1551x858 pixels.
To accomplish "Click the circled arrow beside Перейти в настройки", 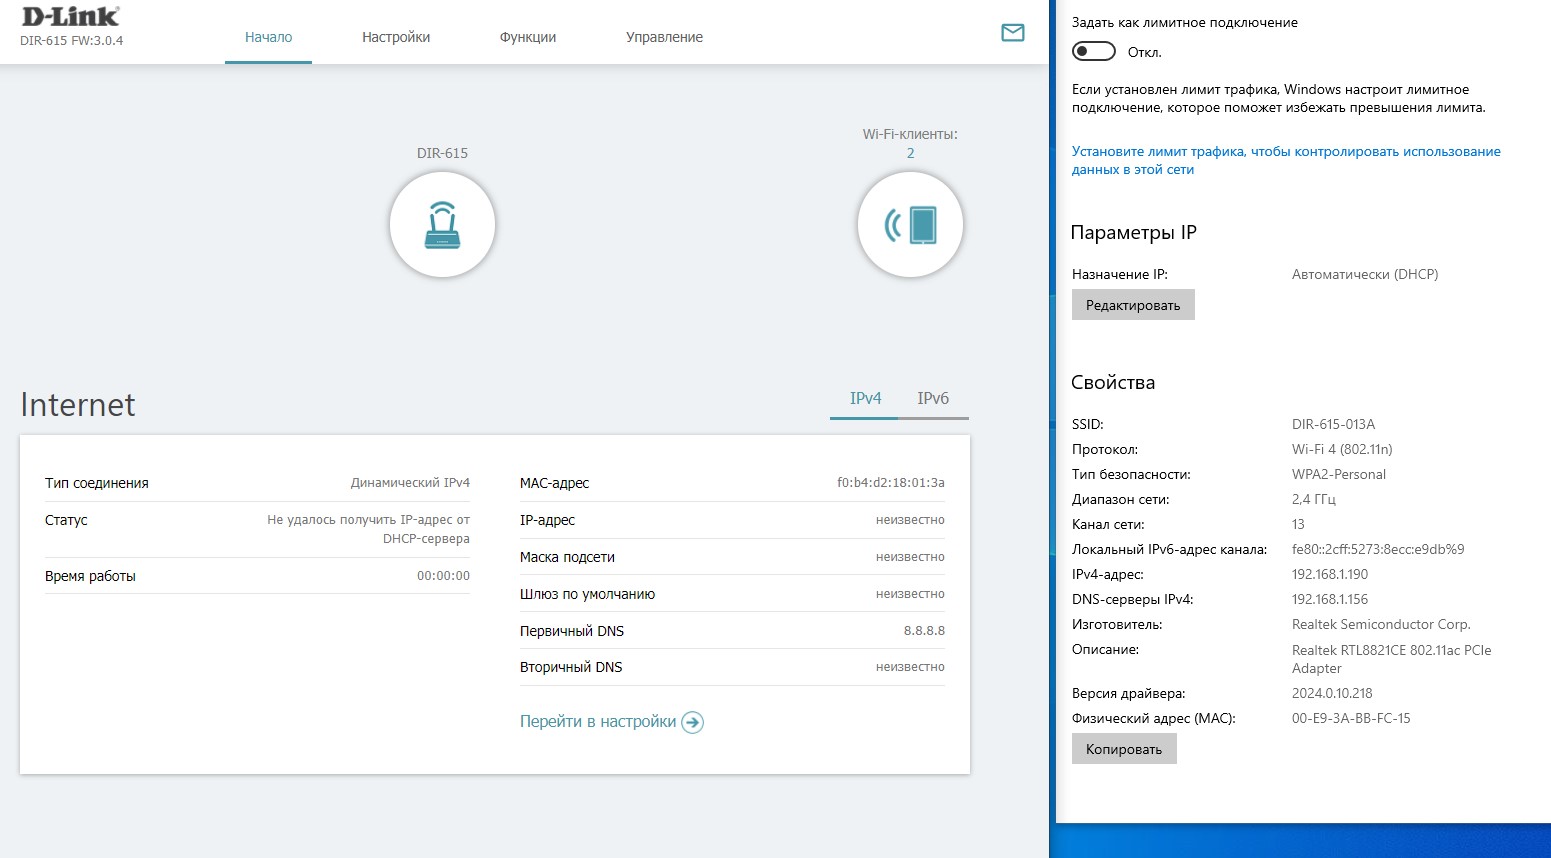I will 692,722.
